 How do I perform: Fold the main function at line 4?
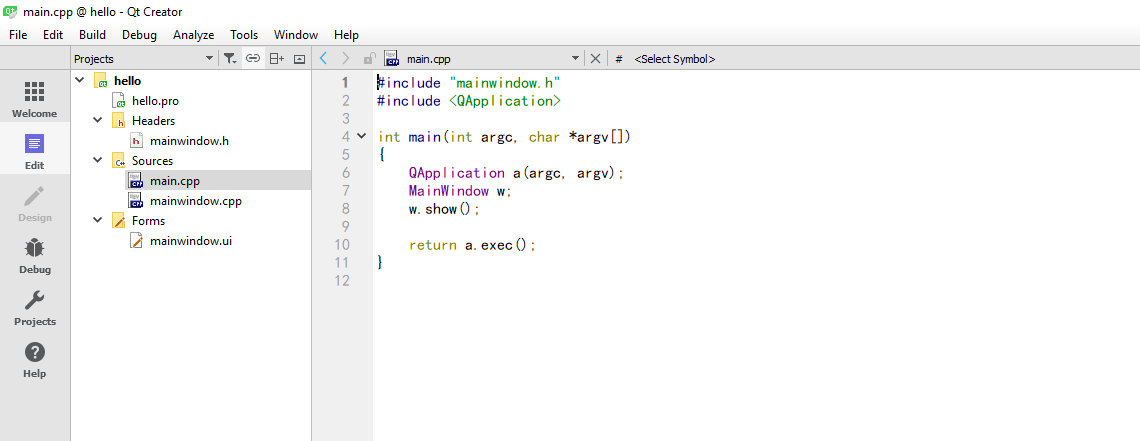point(361,136)
